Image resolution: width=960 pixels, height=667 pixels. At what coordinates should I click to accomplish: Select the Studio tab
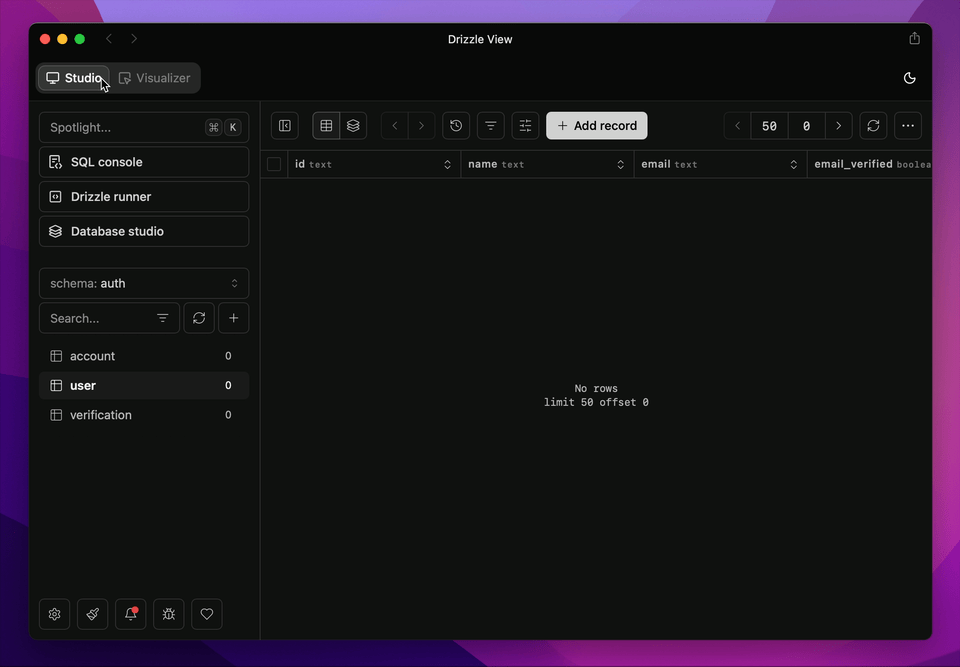pyautogui.click(x=72, y=77)
